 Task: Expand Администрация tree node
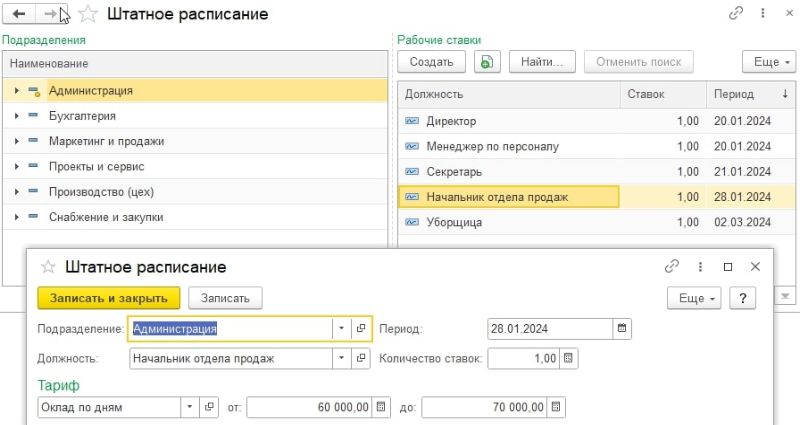coord(17,91)
